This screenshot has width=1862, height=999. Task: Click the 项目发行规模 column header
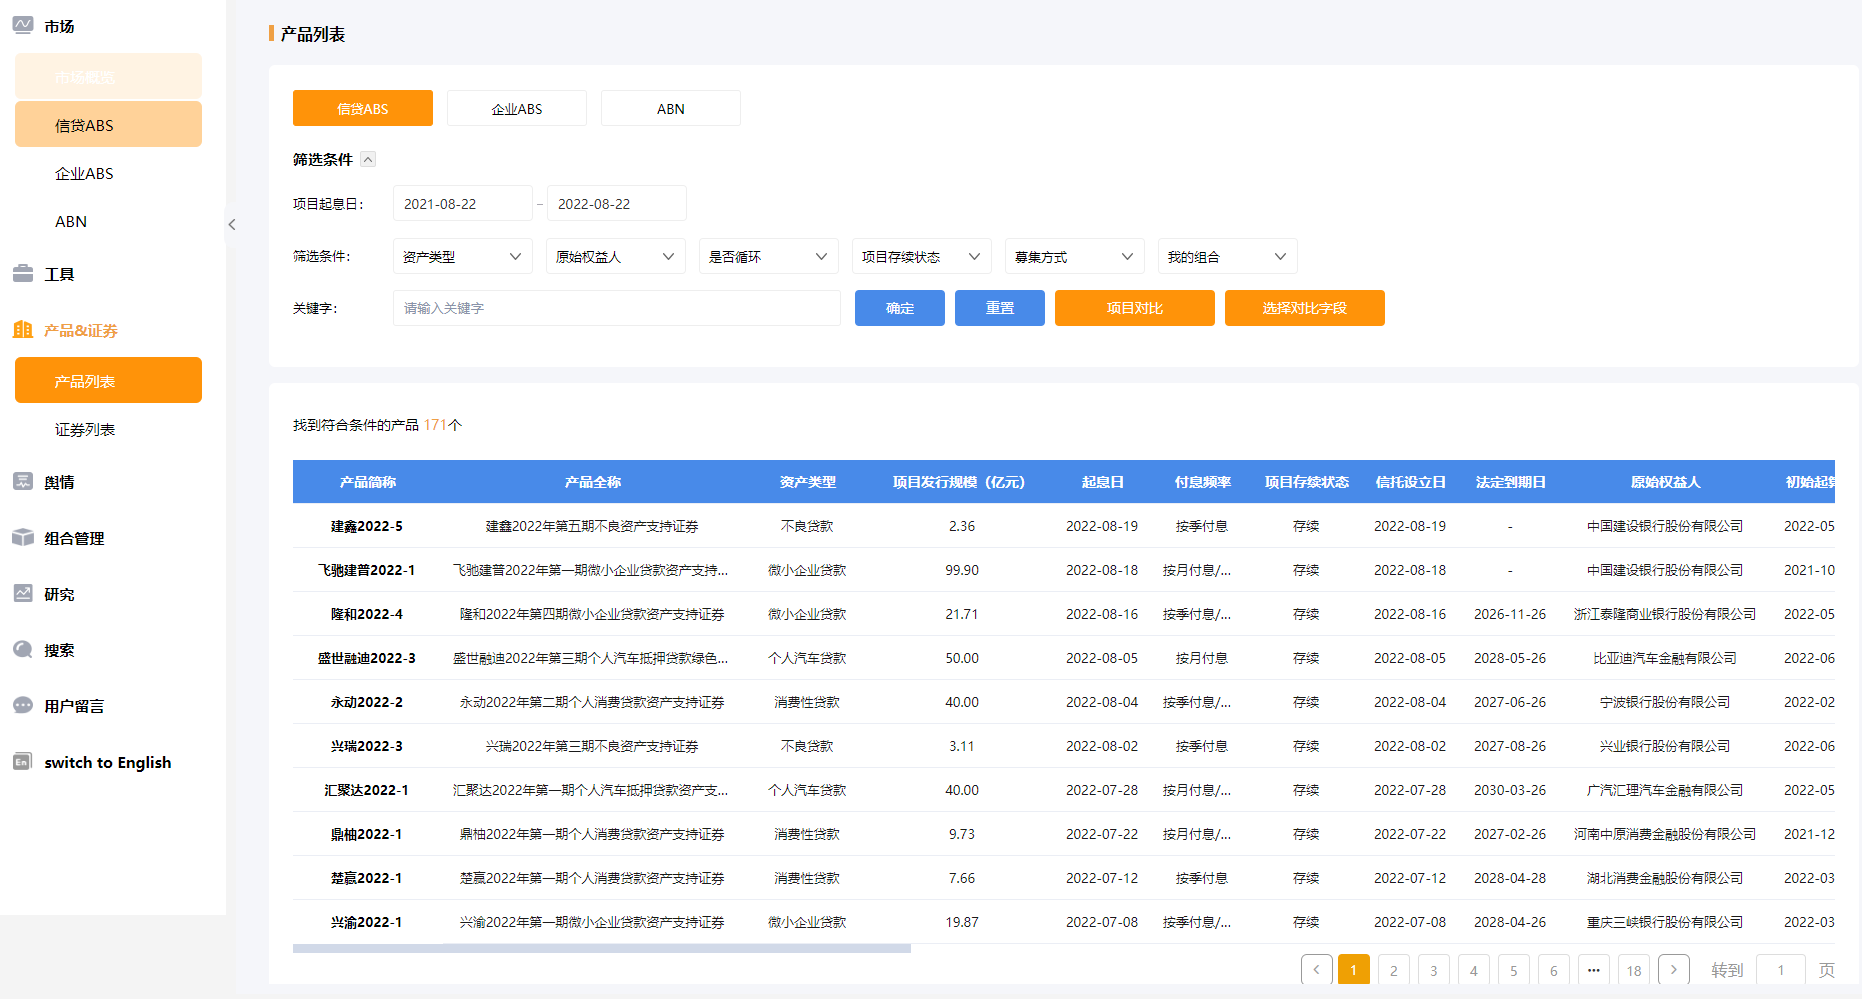click(959, 482)
